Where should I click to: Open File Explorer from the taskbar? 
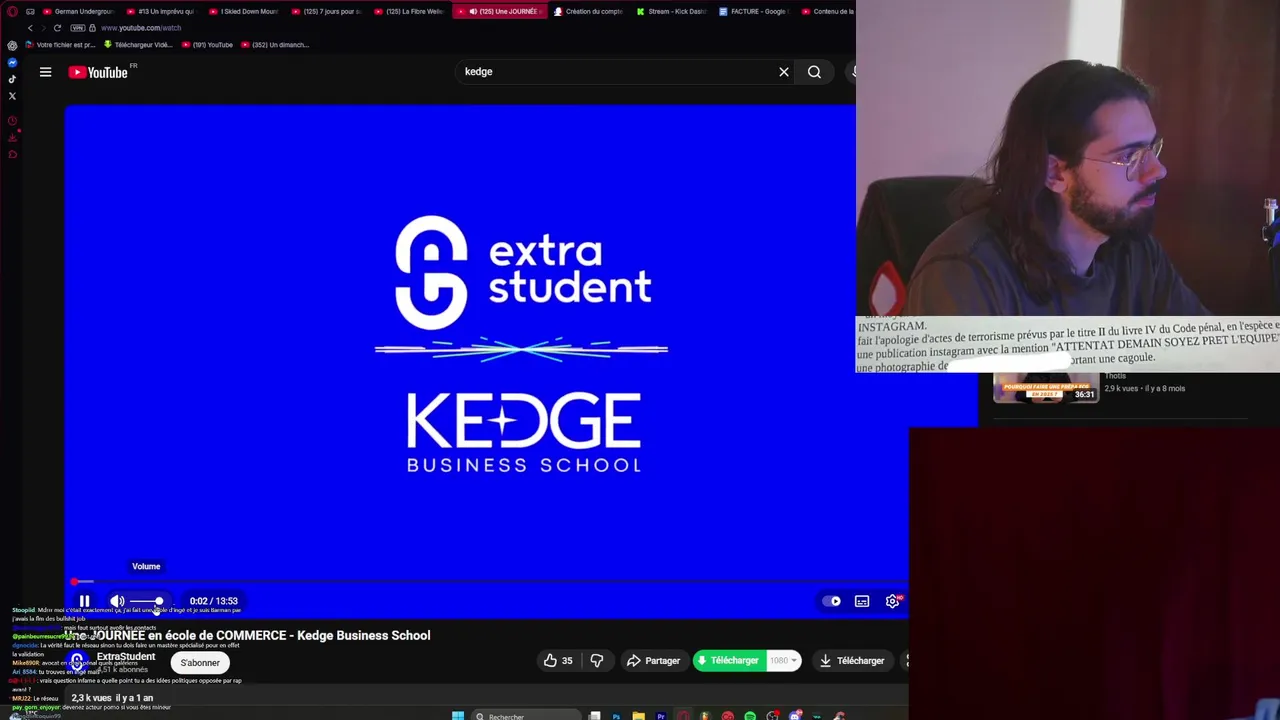coord(638,716)
